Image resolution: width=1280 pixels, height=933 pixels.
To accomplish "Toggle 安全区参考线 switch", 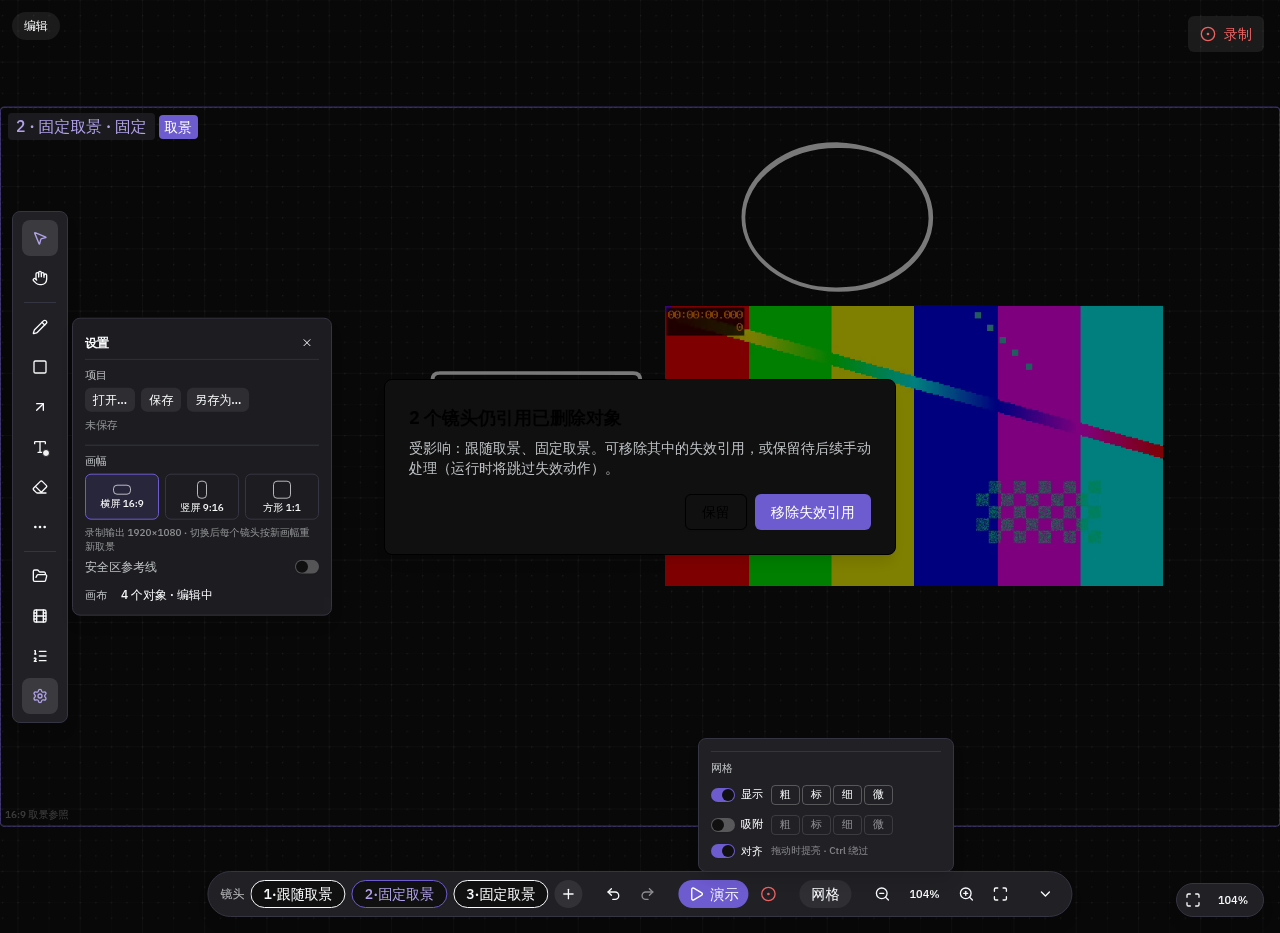I will [x=307, y=567].
